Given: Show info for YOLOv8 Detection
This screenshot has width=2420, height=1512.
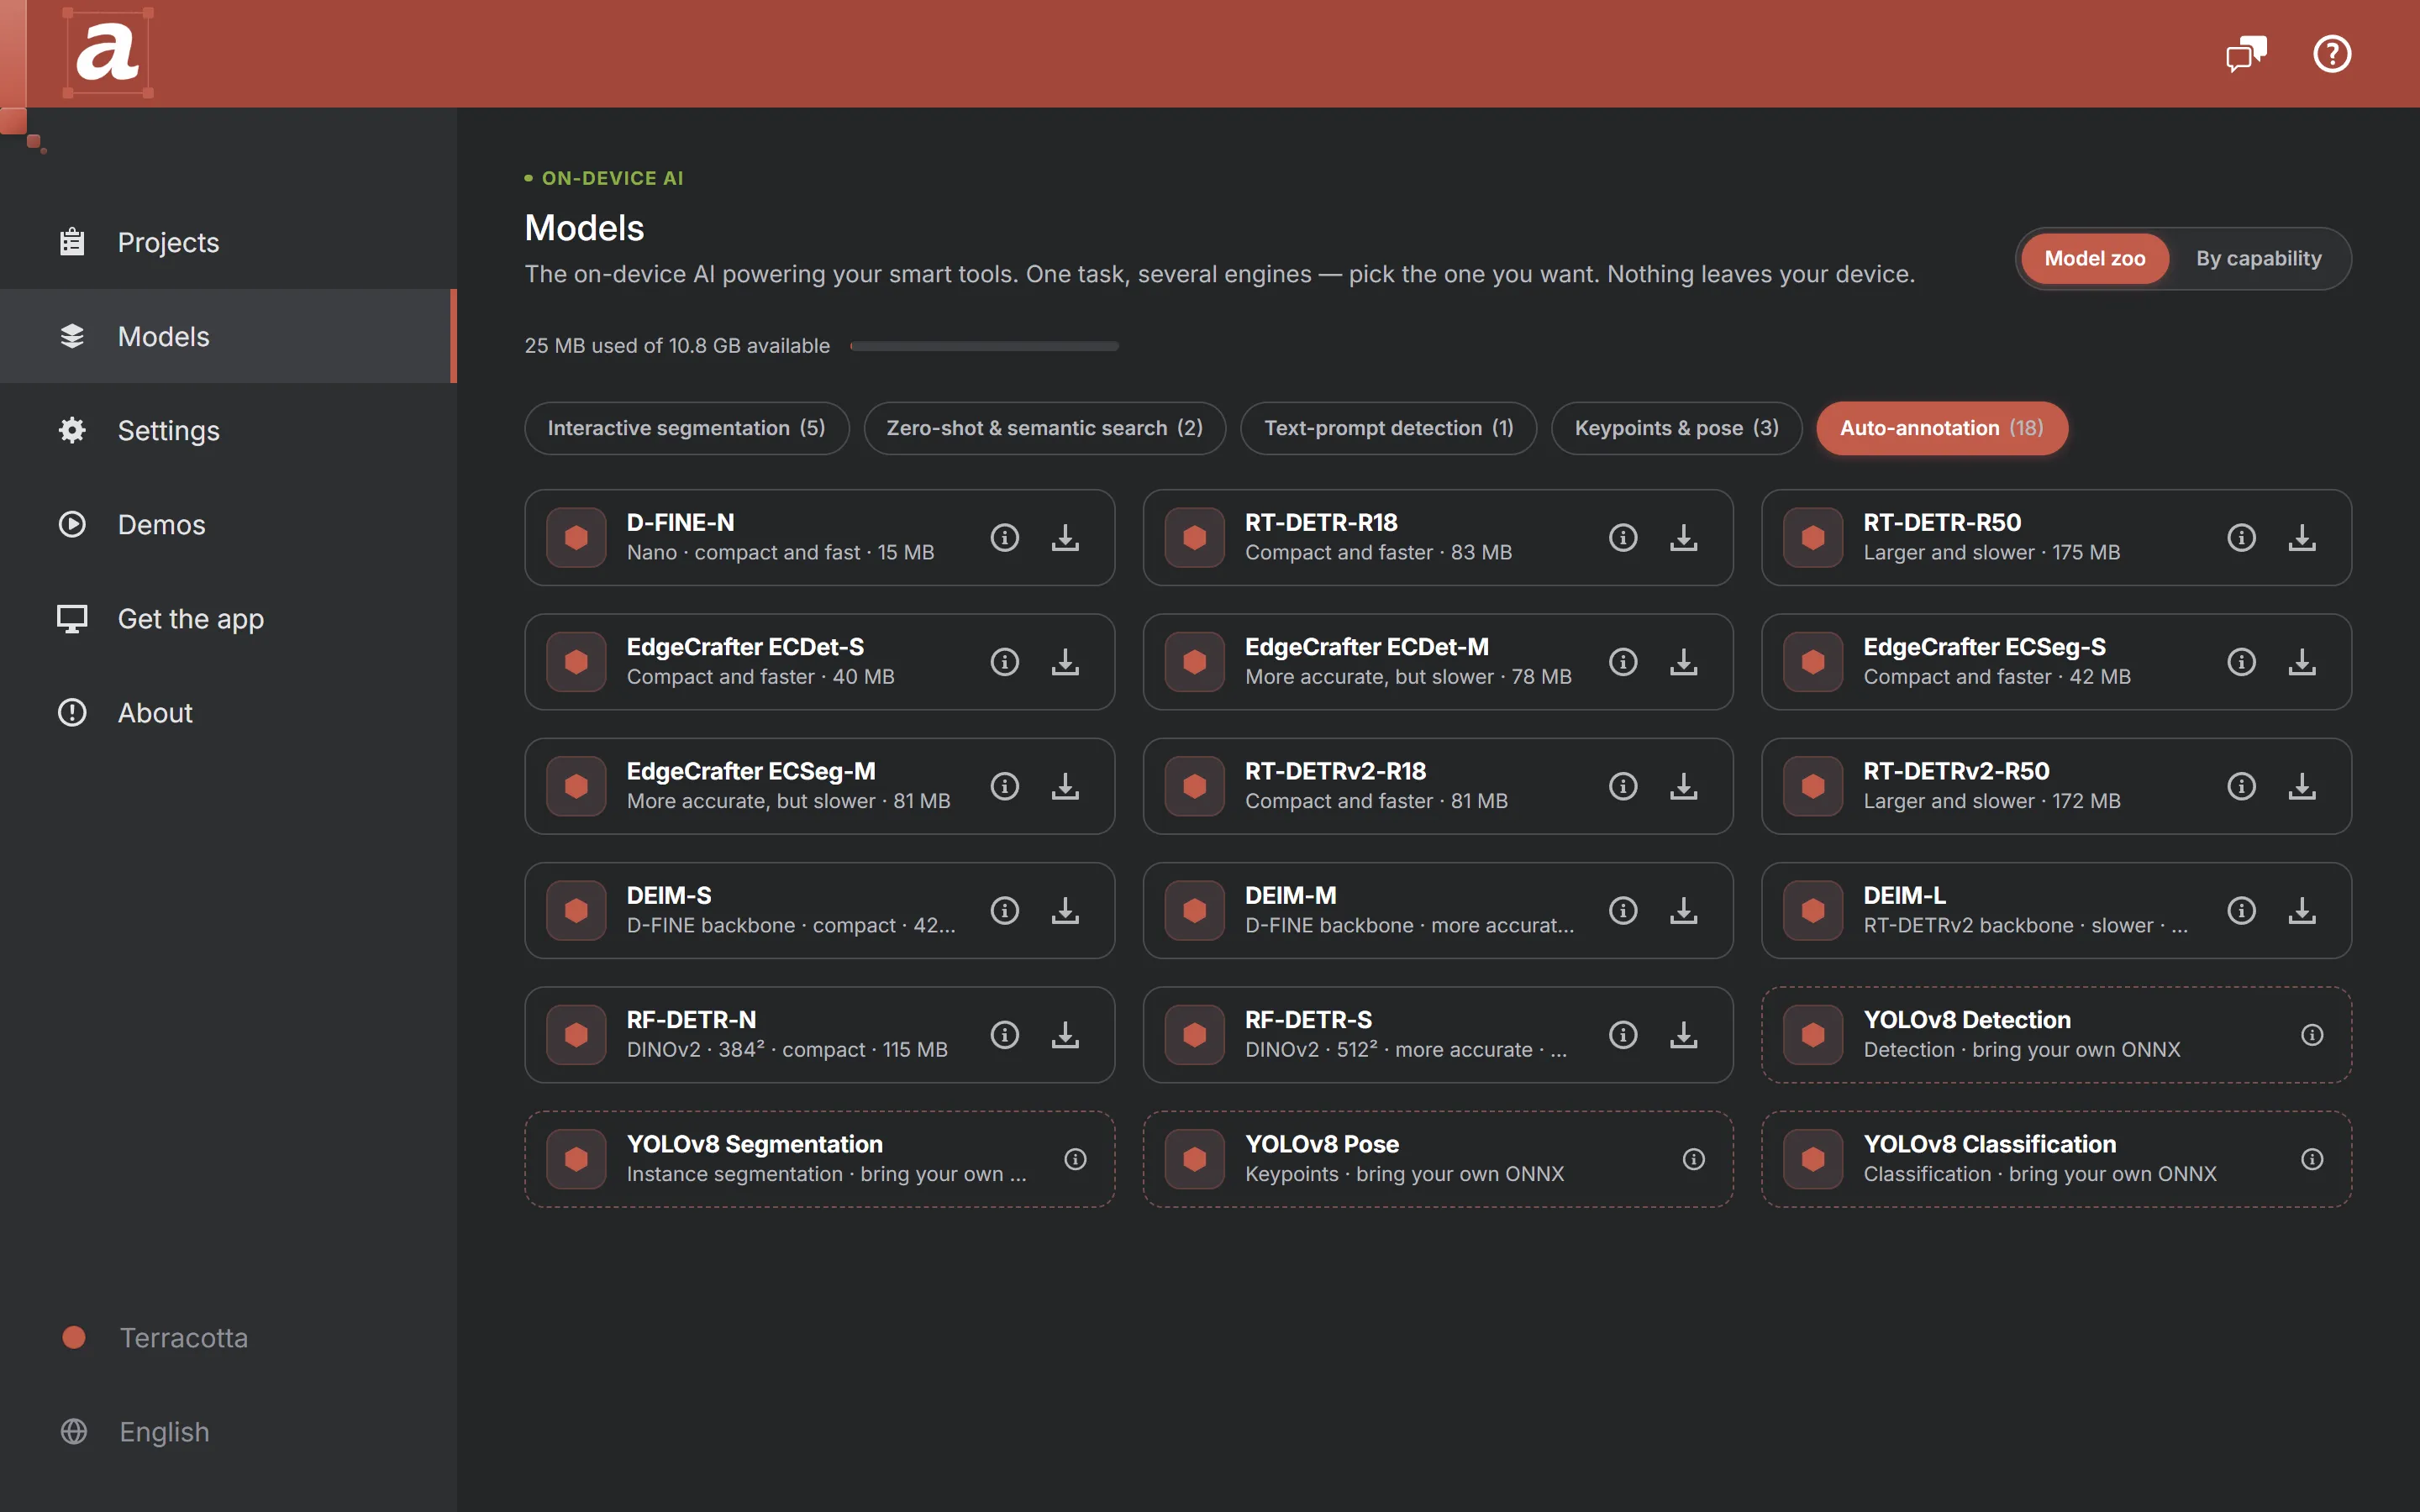Looking at the screenshot, I should pos(2311,1035).
